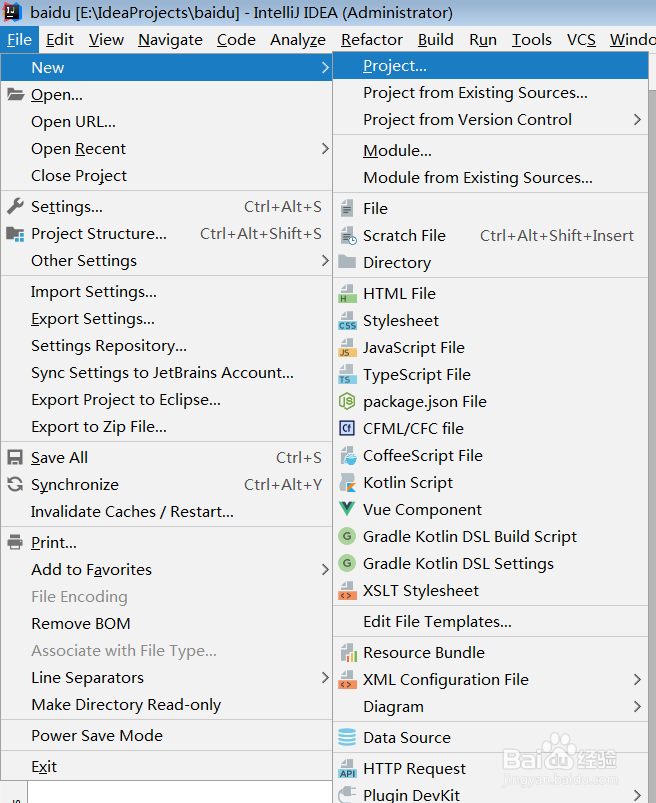Expand the Plugin DevKit submenu arrow

[x=637, y=795]
